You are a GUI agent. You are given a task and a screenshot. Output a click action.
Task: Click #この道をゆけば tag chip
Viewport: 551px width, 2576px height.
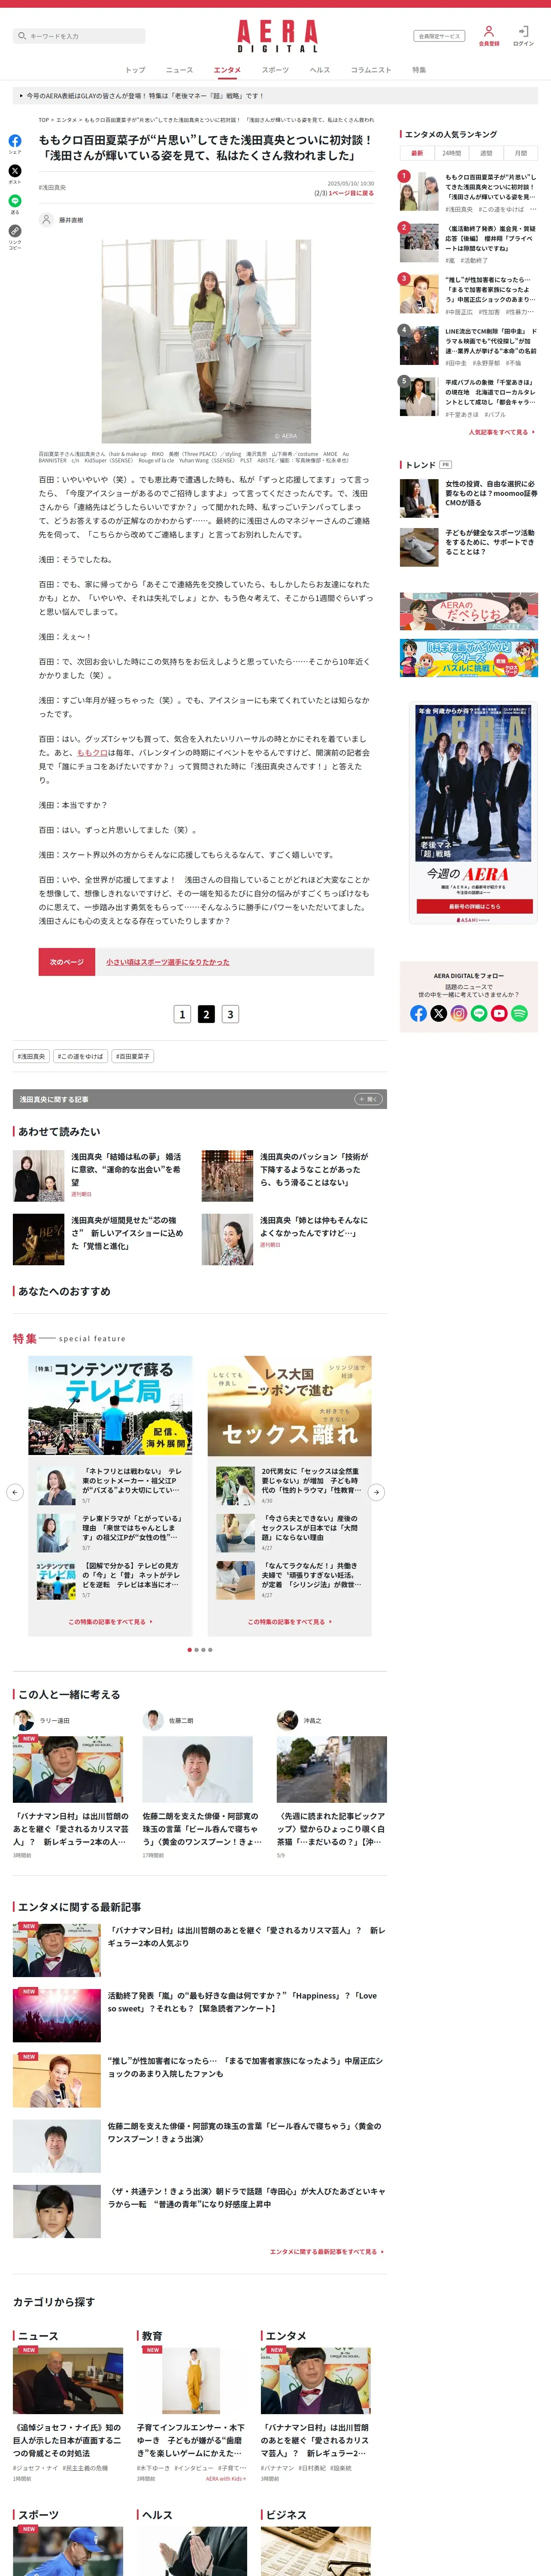(x=80, y=1056)
